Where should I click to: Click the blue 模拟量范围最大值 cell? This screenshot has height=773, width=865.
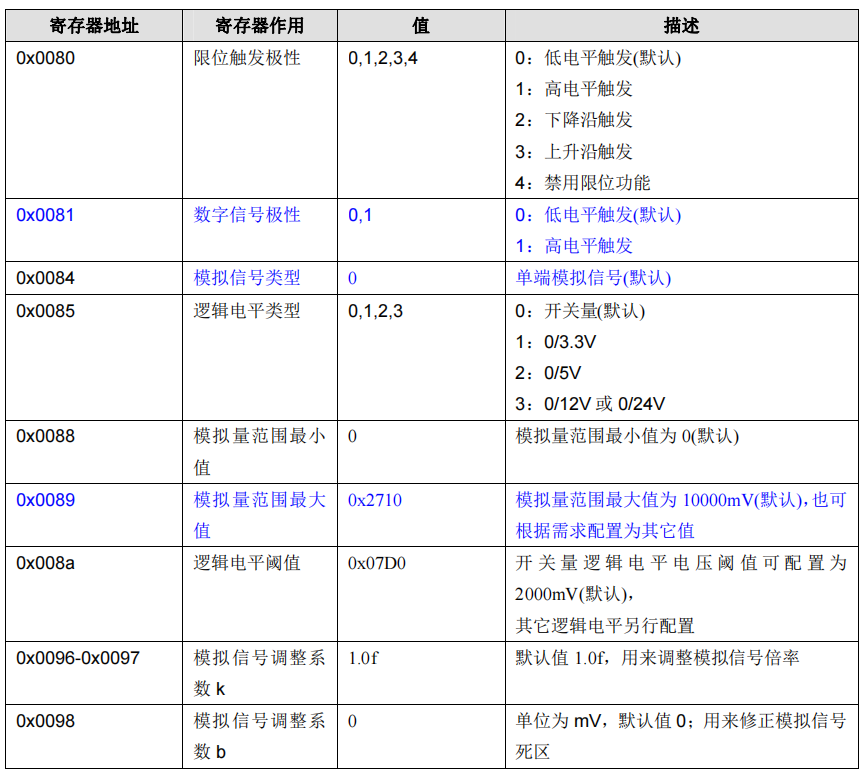click(259, 515)
